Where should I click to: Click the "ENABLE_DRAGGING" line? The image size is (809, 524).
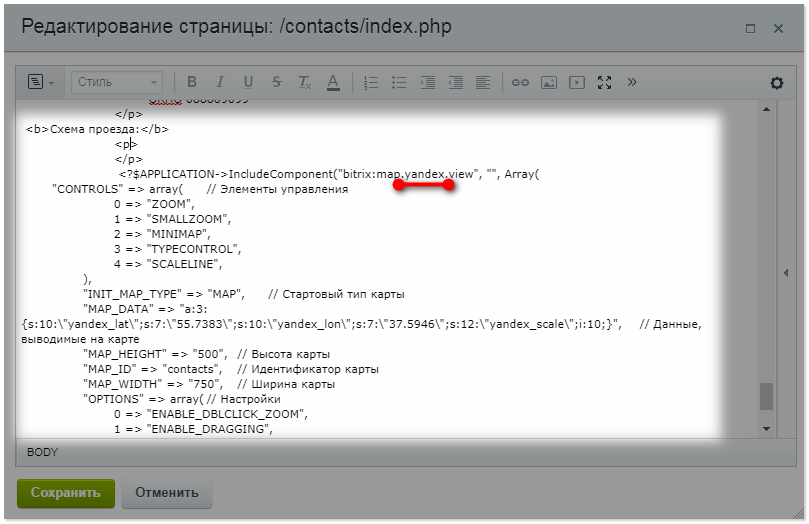pos(193,429)
